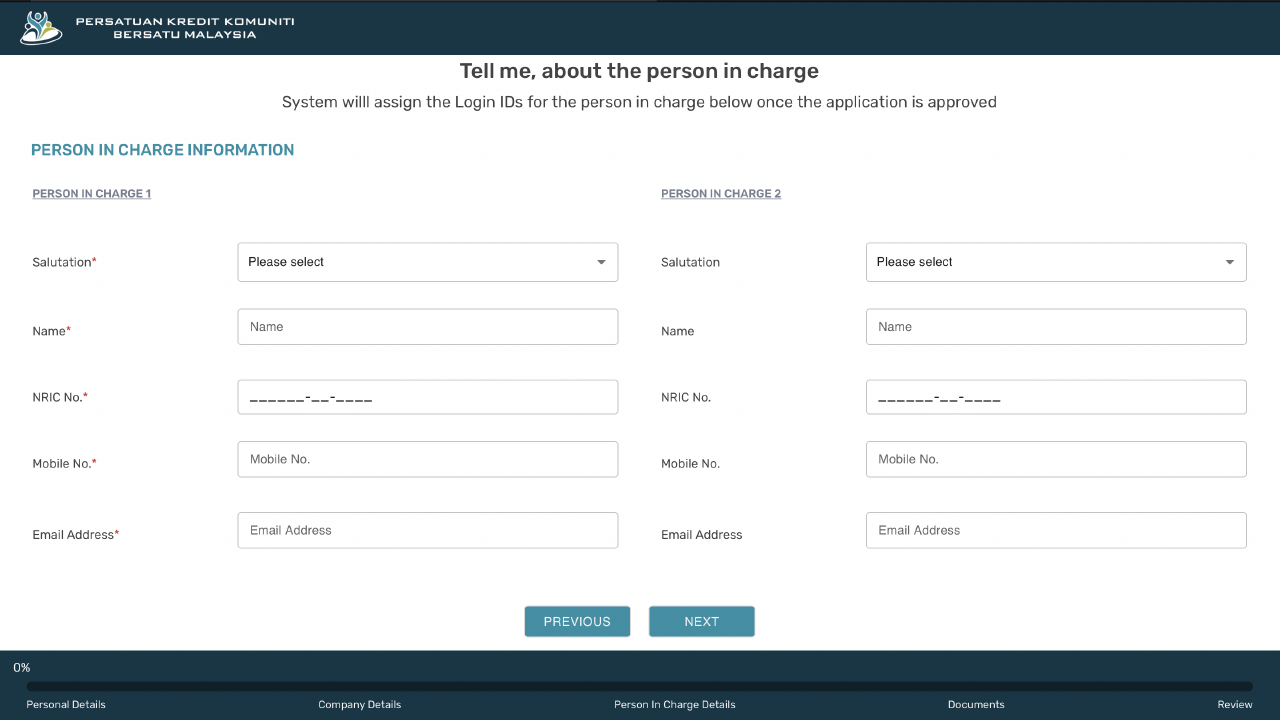The image size is (1280, 720).
Task: Click dropdown arrow of Person 1 Salutation
Action: pyautogui.click(x=601, y=262)
